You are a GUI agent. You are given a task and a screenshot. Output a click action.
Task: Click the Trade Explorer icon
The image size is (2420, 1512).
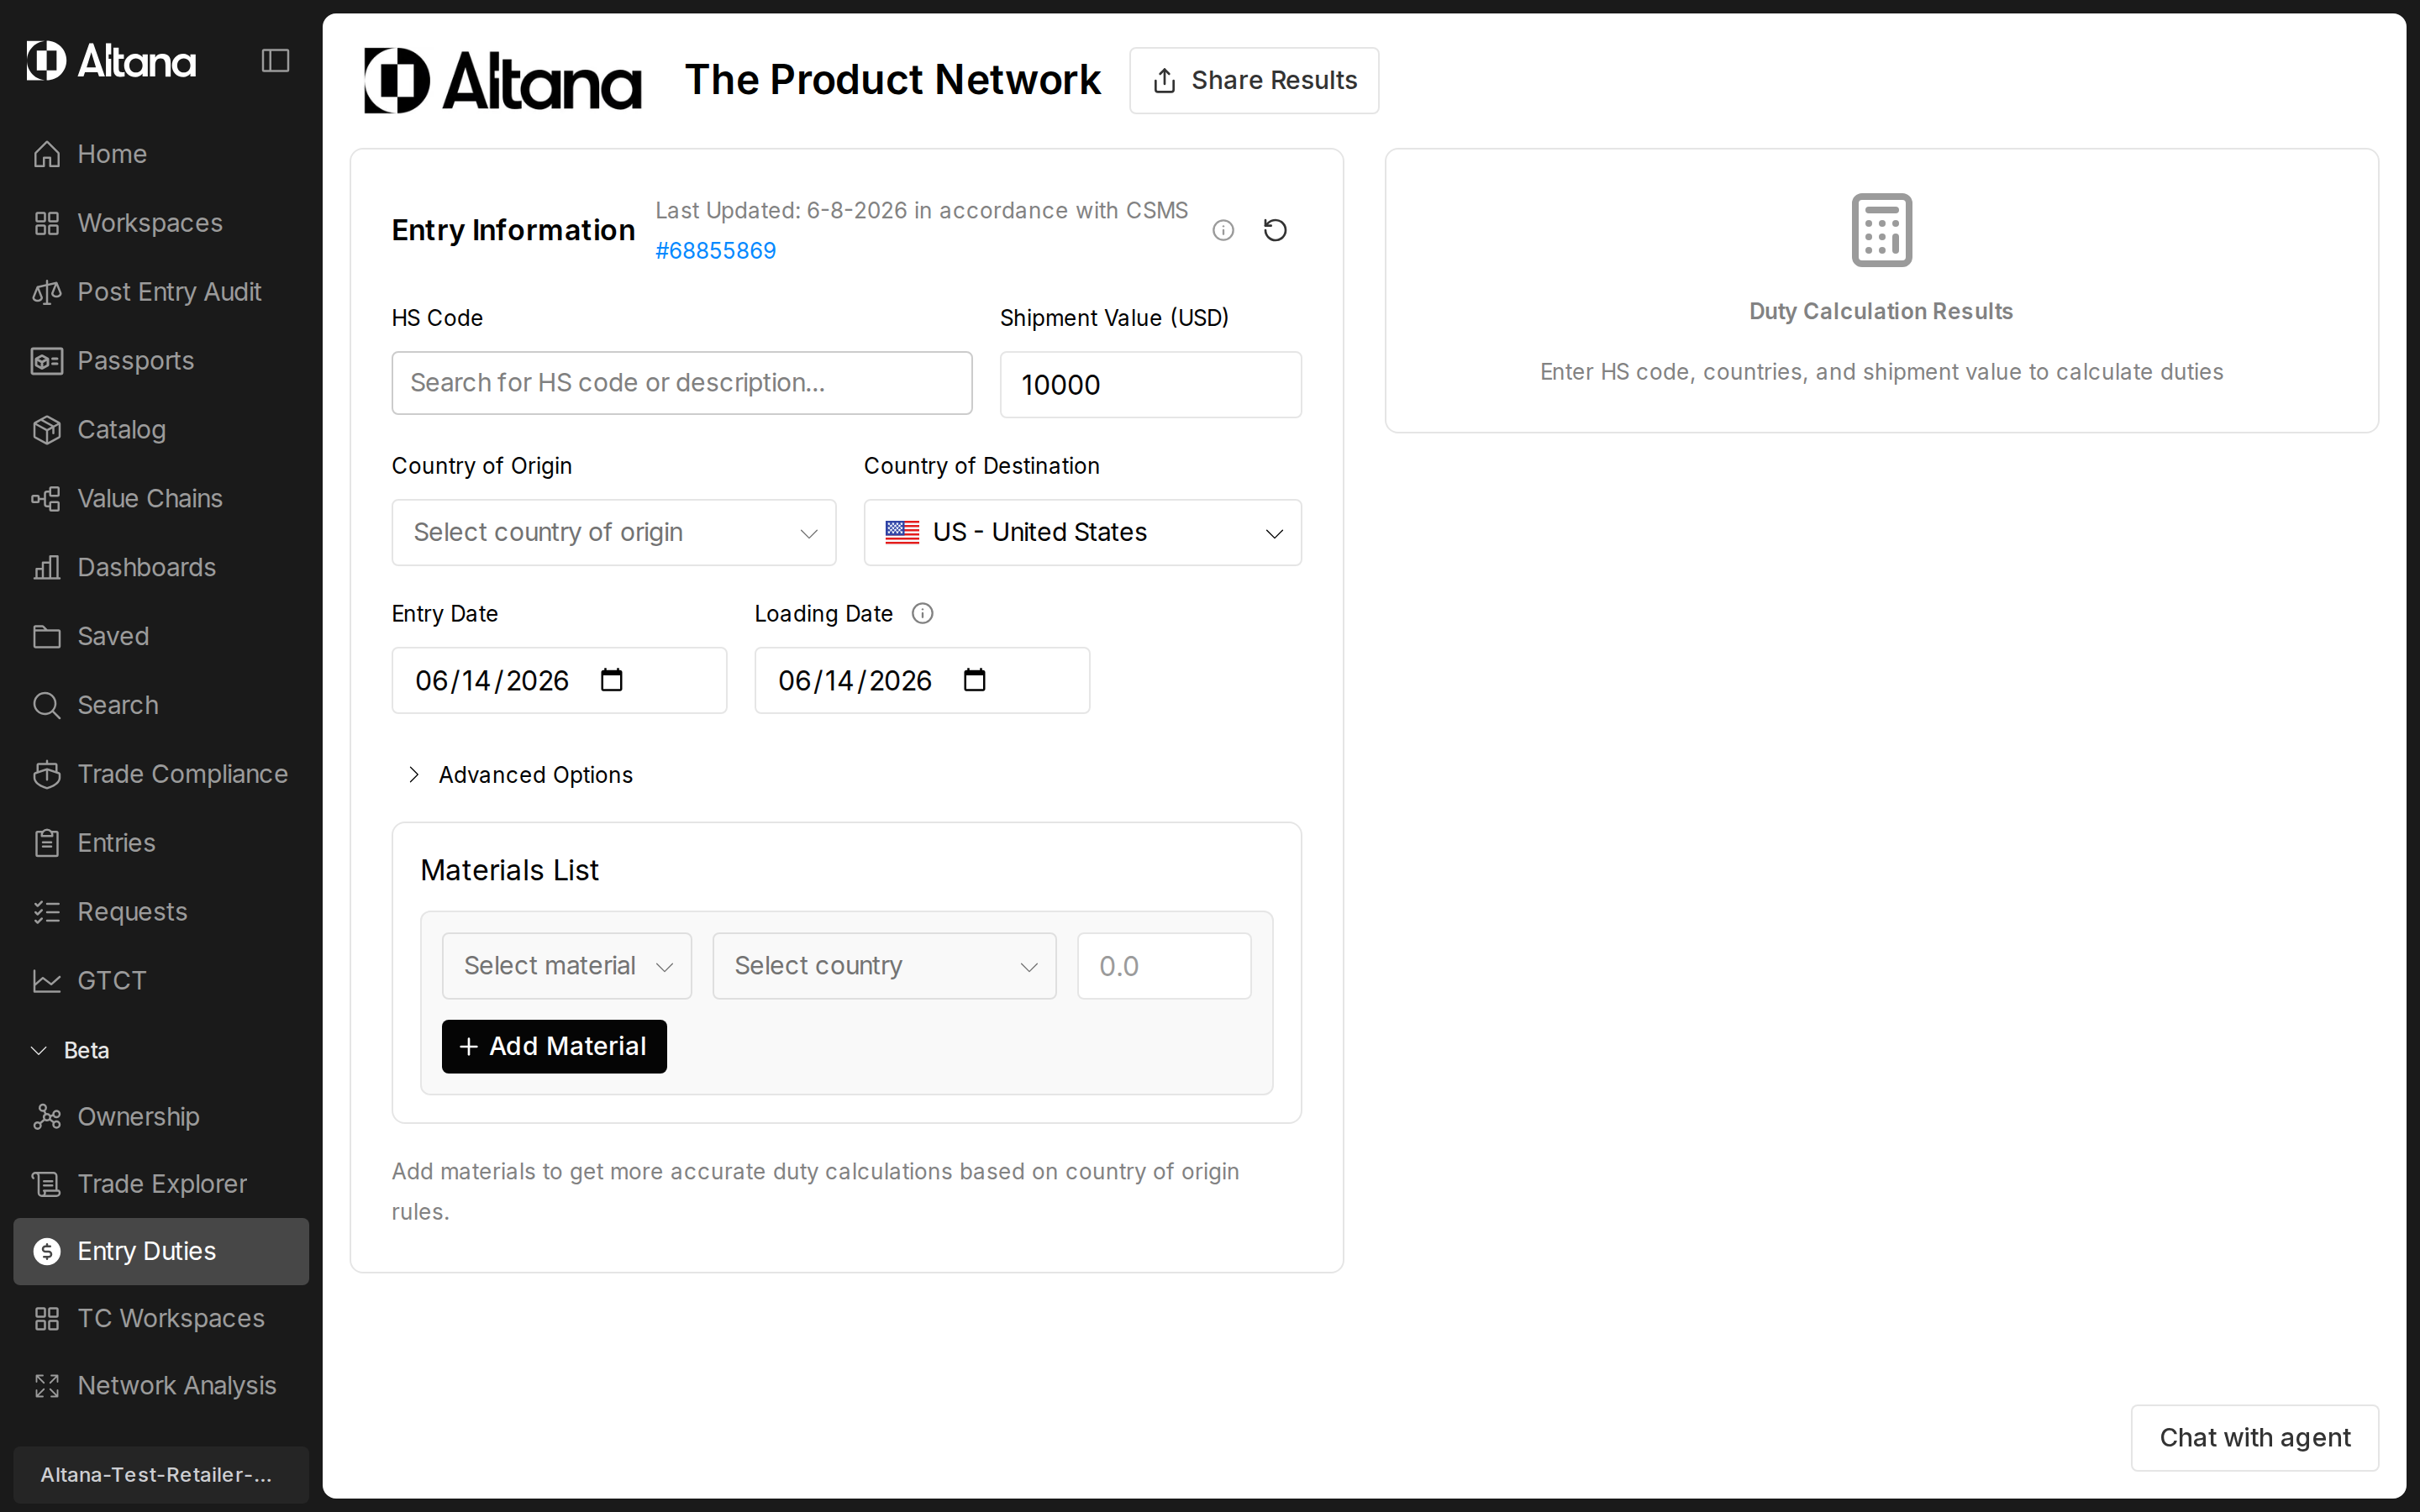click(46, 1184)
